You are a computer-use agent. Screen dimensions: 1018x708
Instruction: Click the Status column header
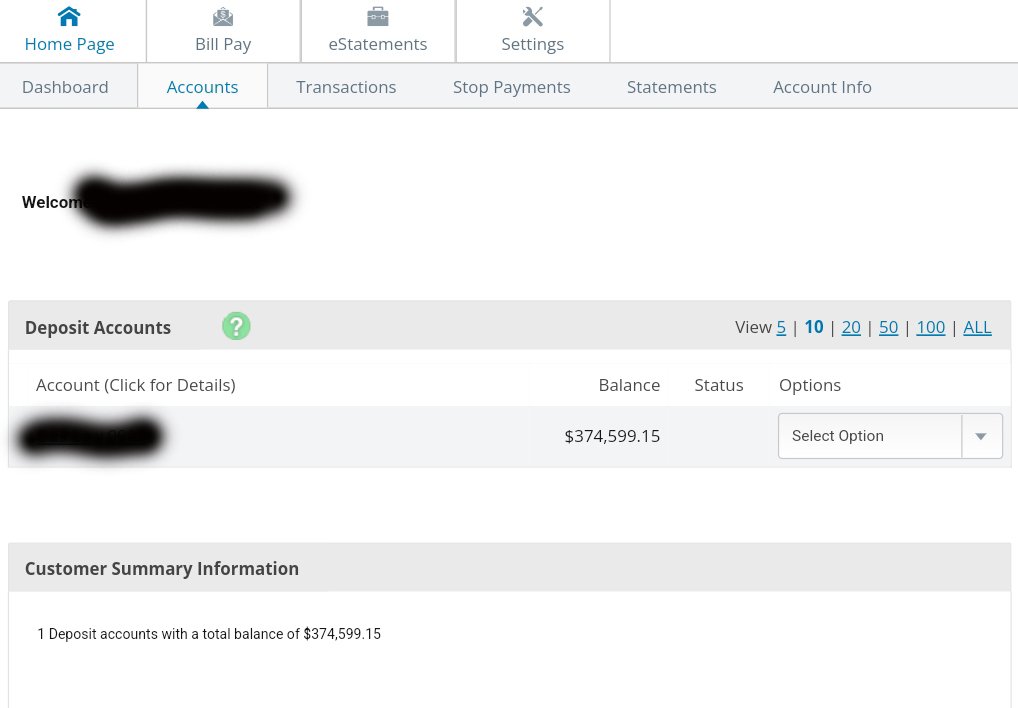pyautogui.click(x=719, y=385)
